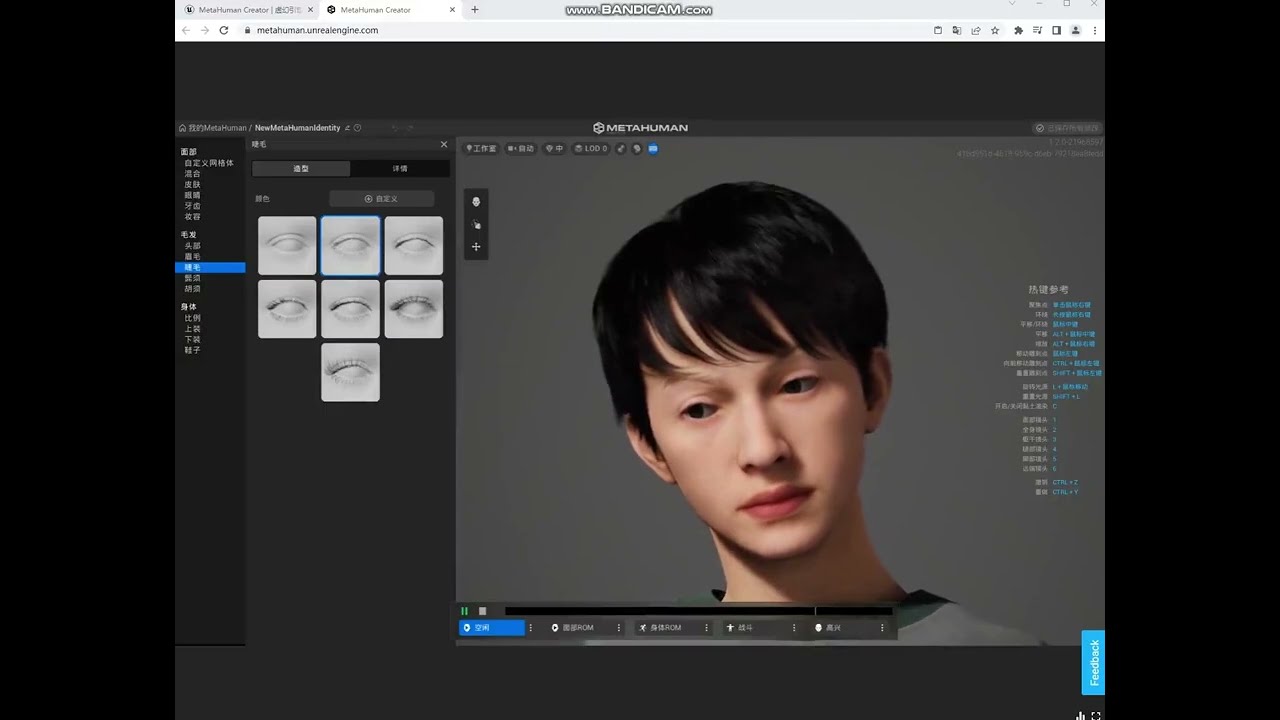The width and height of the screenshot is (1280, 720).
Task: Select the Sculpt tool in viewport
Action: tap(476, 225)
